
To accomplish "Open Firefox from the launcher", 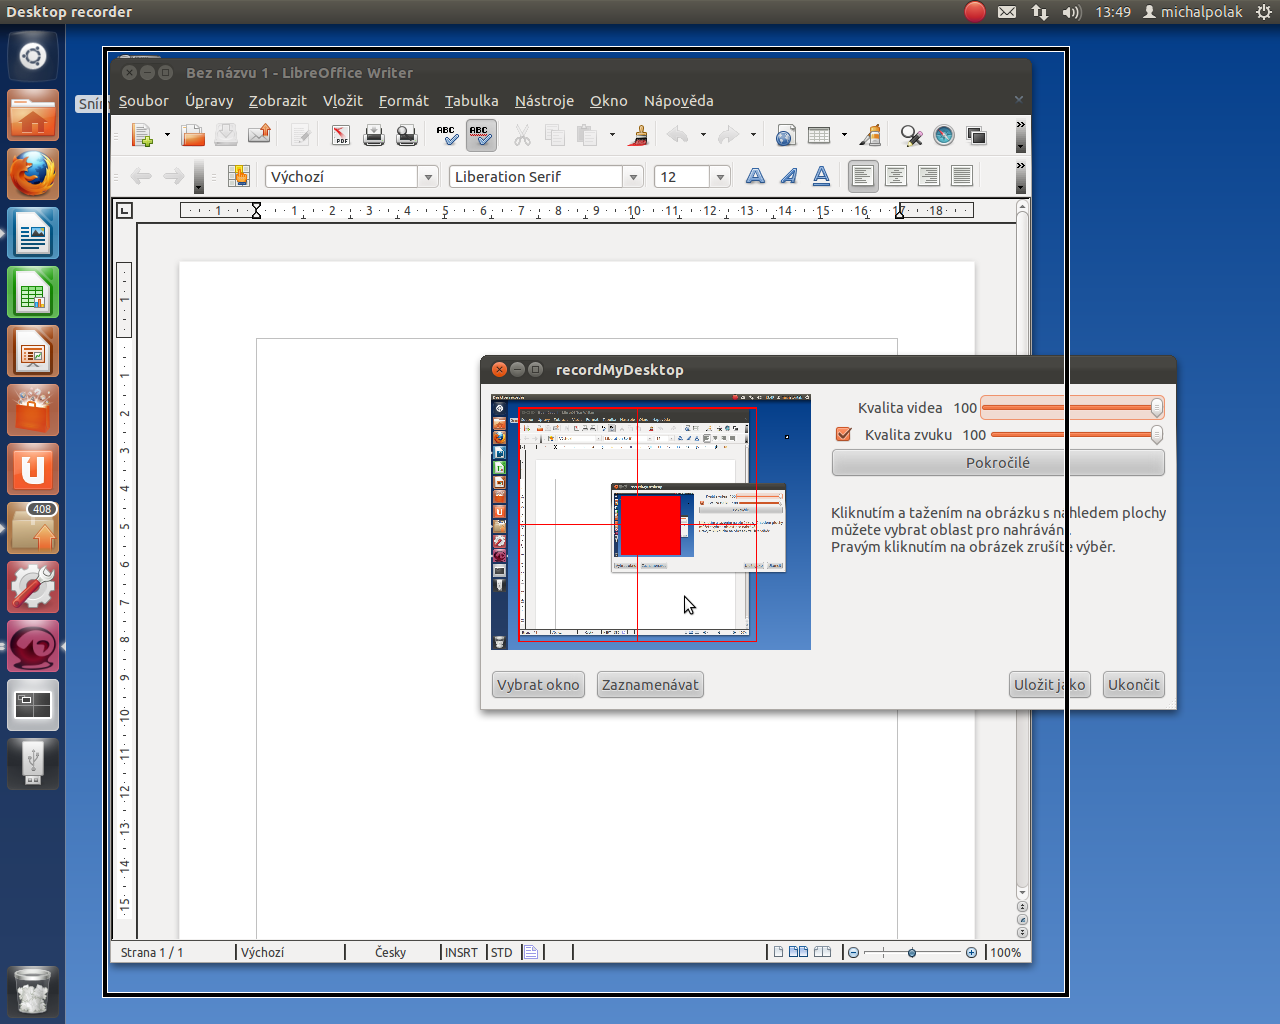I will click(33, 175).
